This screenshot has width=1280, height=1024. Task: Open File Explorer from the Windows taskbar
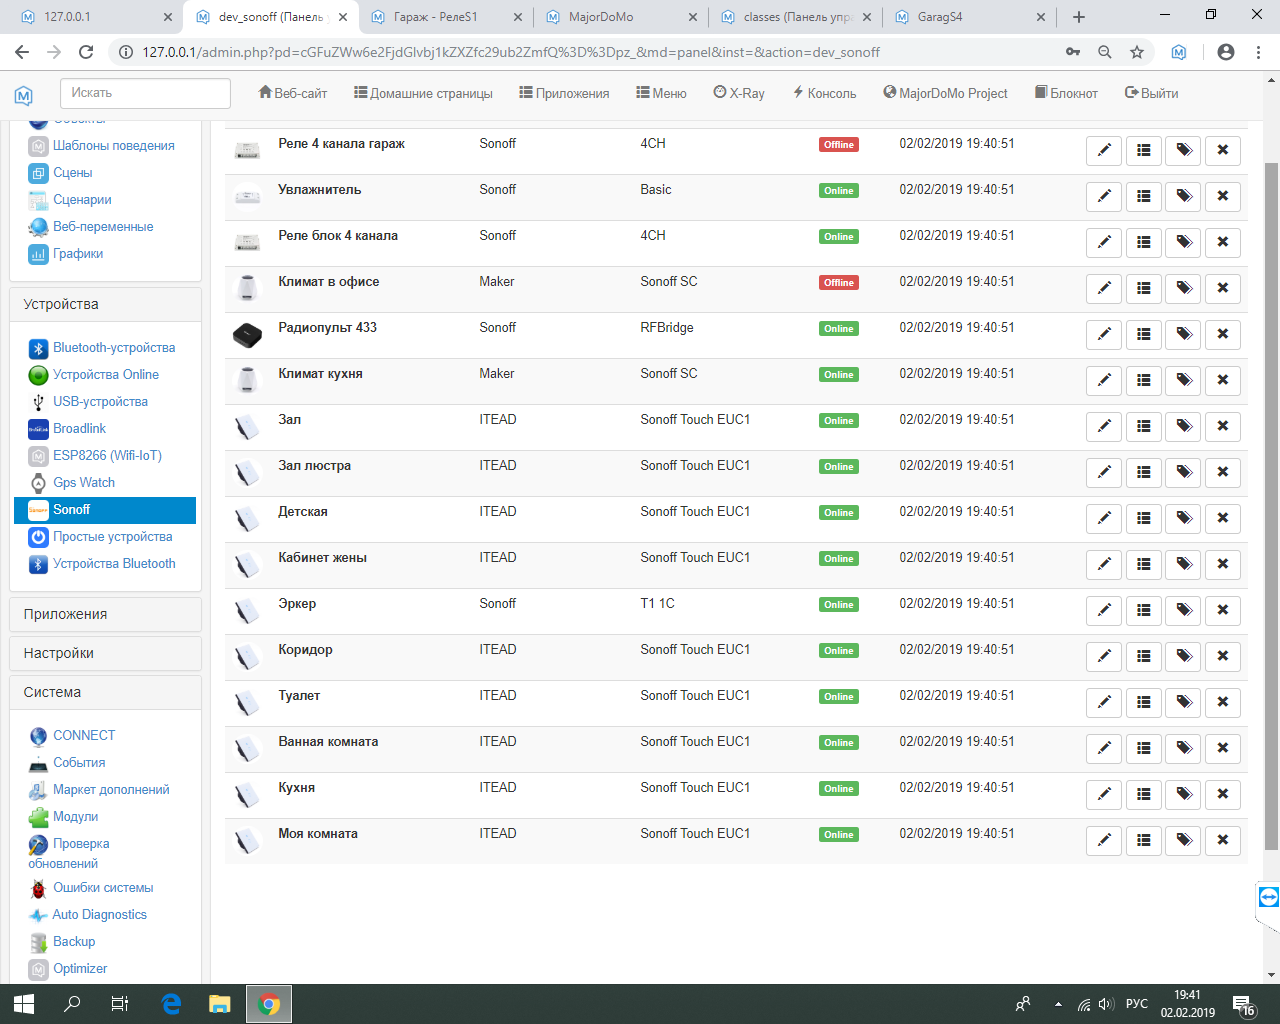coord(220,1004)
